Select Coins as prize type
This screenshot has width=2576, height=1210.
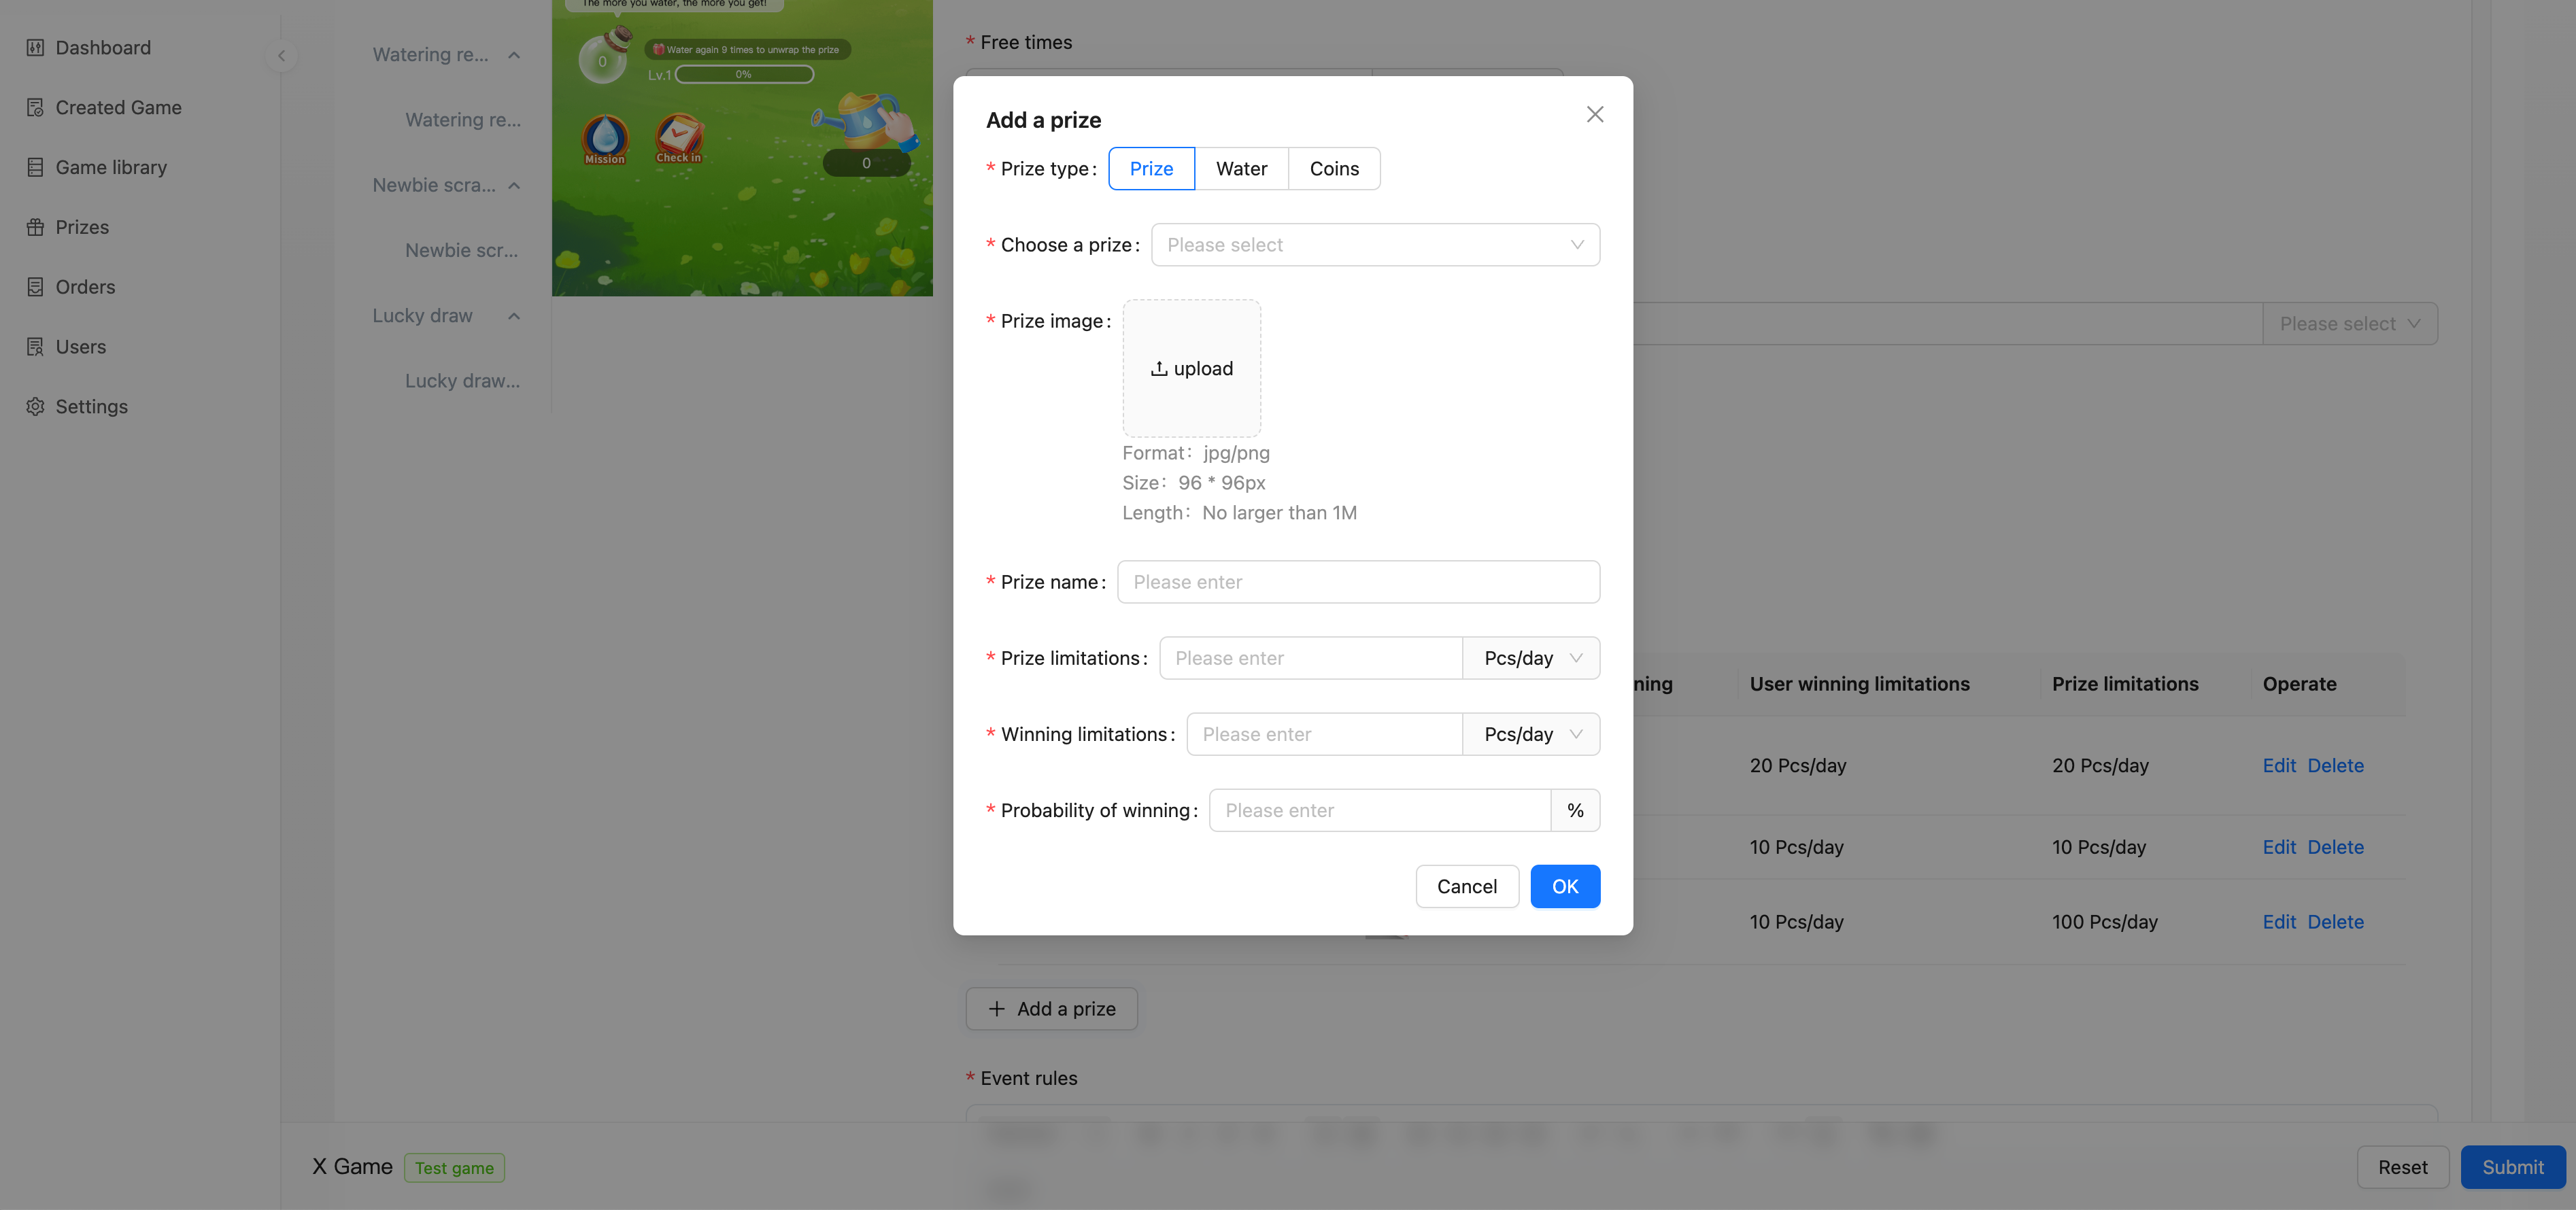[1333, 169]
